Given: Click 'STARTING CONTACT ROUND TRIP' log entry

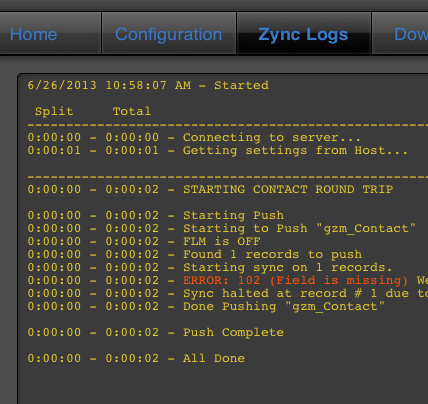Looking at the screenshot, I should click(x=210, y=189).
